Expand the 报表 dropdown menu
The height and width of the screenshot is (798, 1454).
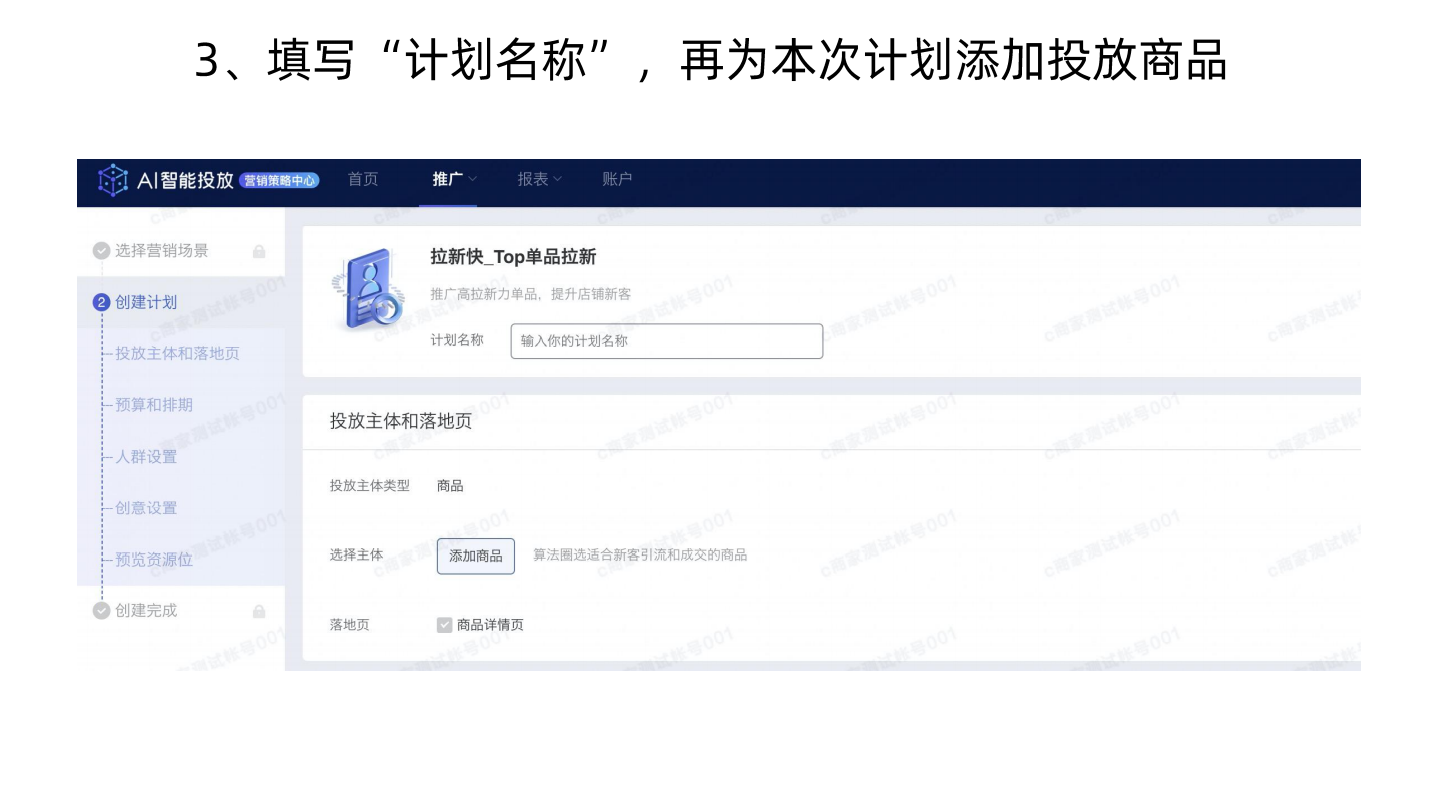tap(540, 179)
